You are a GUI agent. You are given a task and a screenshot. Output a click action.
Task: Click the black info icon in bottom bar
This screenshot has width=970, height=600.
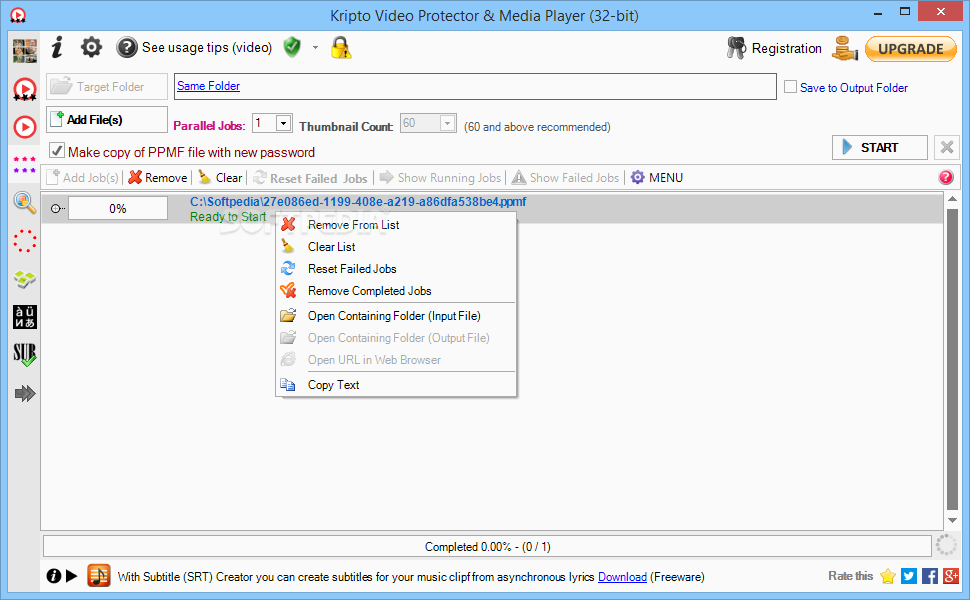pyautogui.click(x=54, y=576)
